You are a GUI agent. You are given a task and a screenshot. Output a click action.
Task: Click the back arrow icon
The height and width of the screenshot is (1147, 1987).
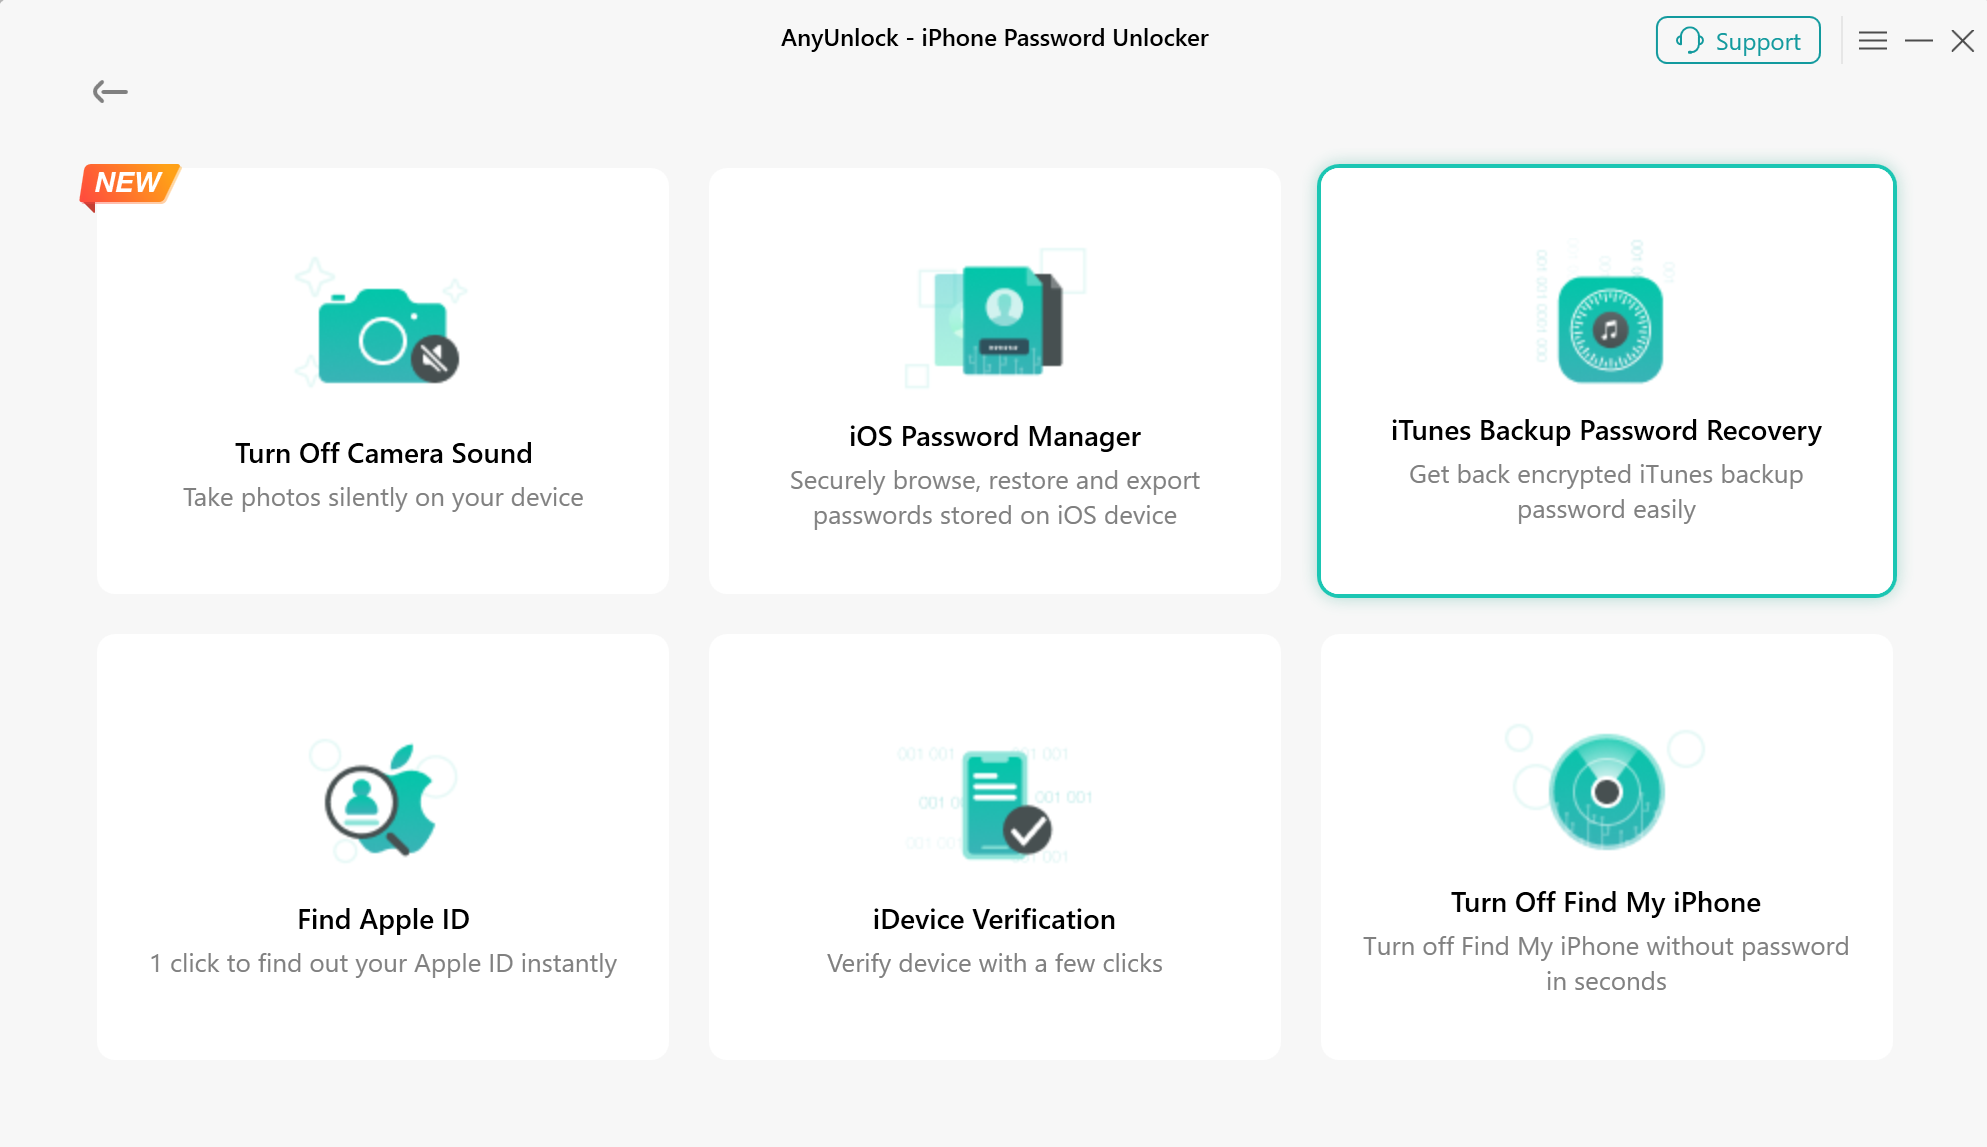[x=110, y=92]
